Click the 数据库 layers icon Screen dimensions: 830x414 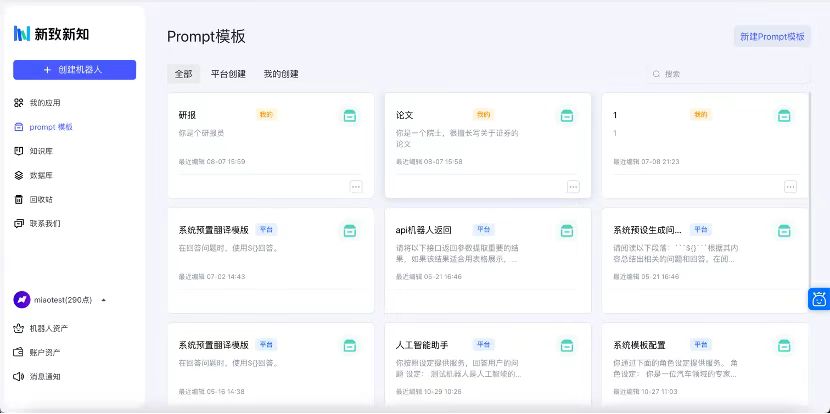point(19,175)
